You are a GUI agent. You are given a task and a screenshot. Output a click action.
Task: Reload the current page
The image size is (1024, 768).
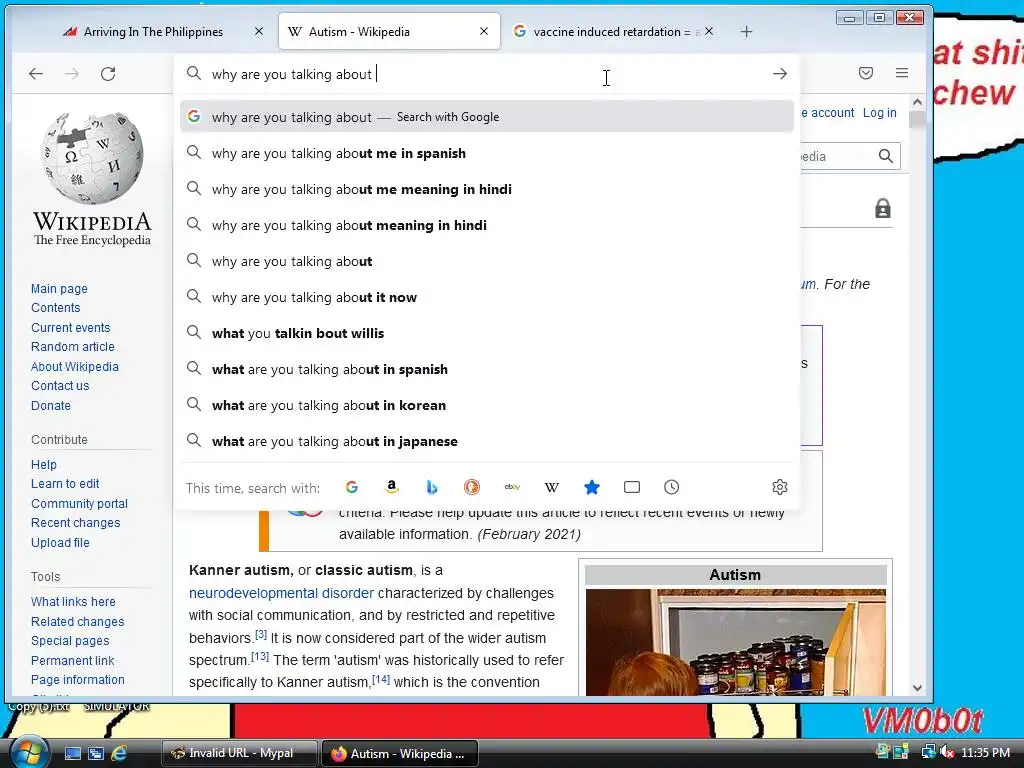(x=108, y=74)
